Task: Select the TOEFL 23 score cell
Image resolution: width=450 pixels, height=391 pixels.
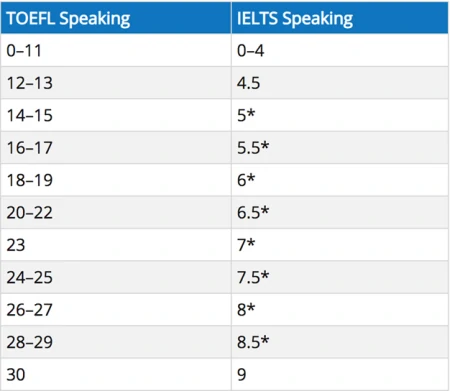Action: [x=116, y=245]
